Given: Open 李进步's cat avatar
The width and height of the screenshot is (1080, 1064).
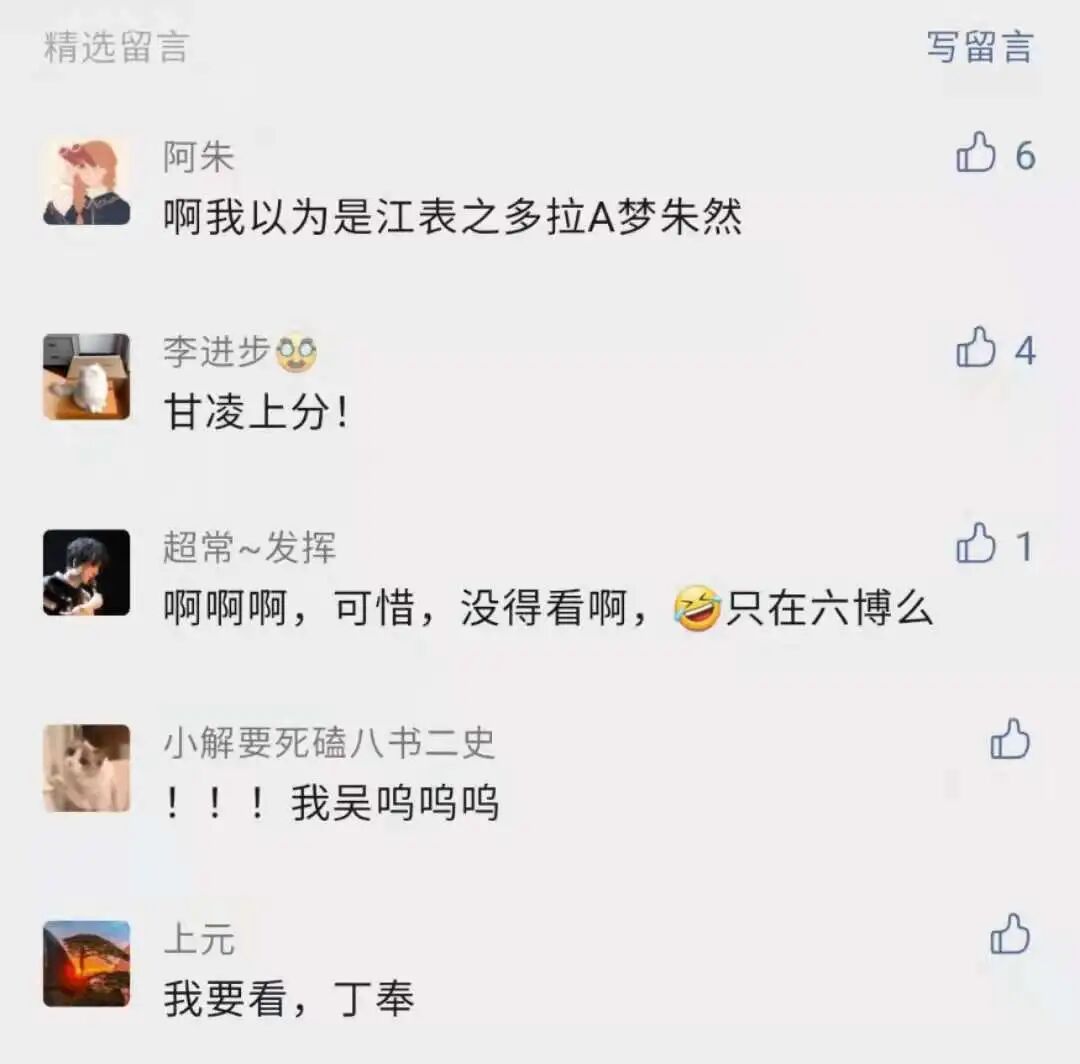Looking at the screenshot, I should tap(87, 377).
